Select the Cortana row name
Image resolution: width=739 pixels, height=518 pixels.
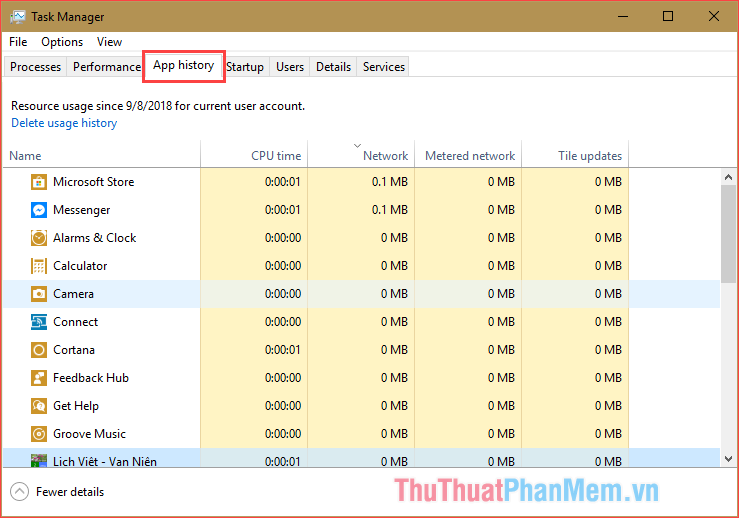tap(74, 350)
